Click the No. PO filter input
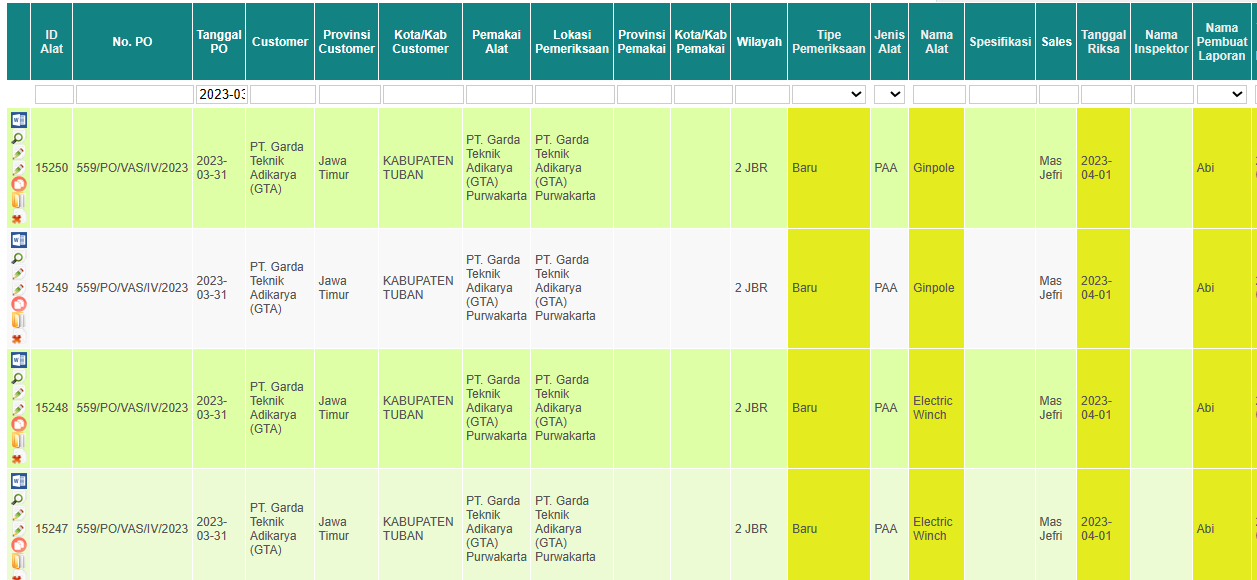 134,94
